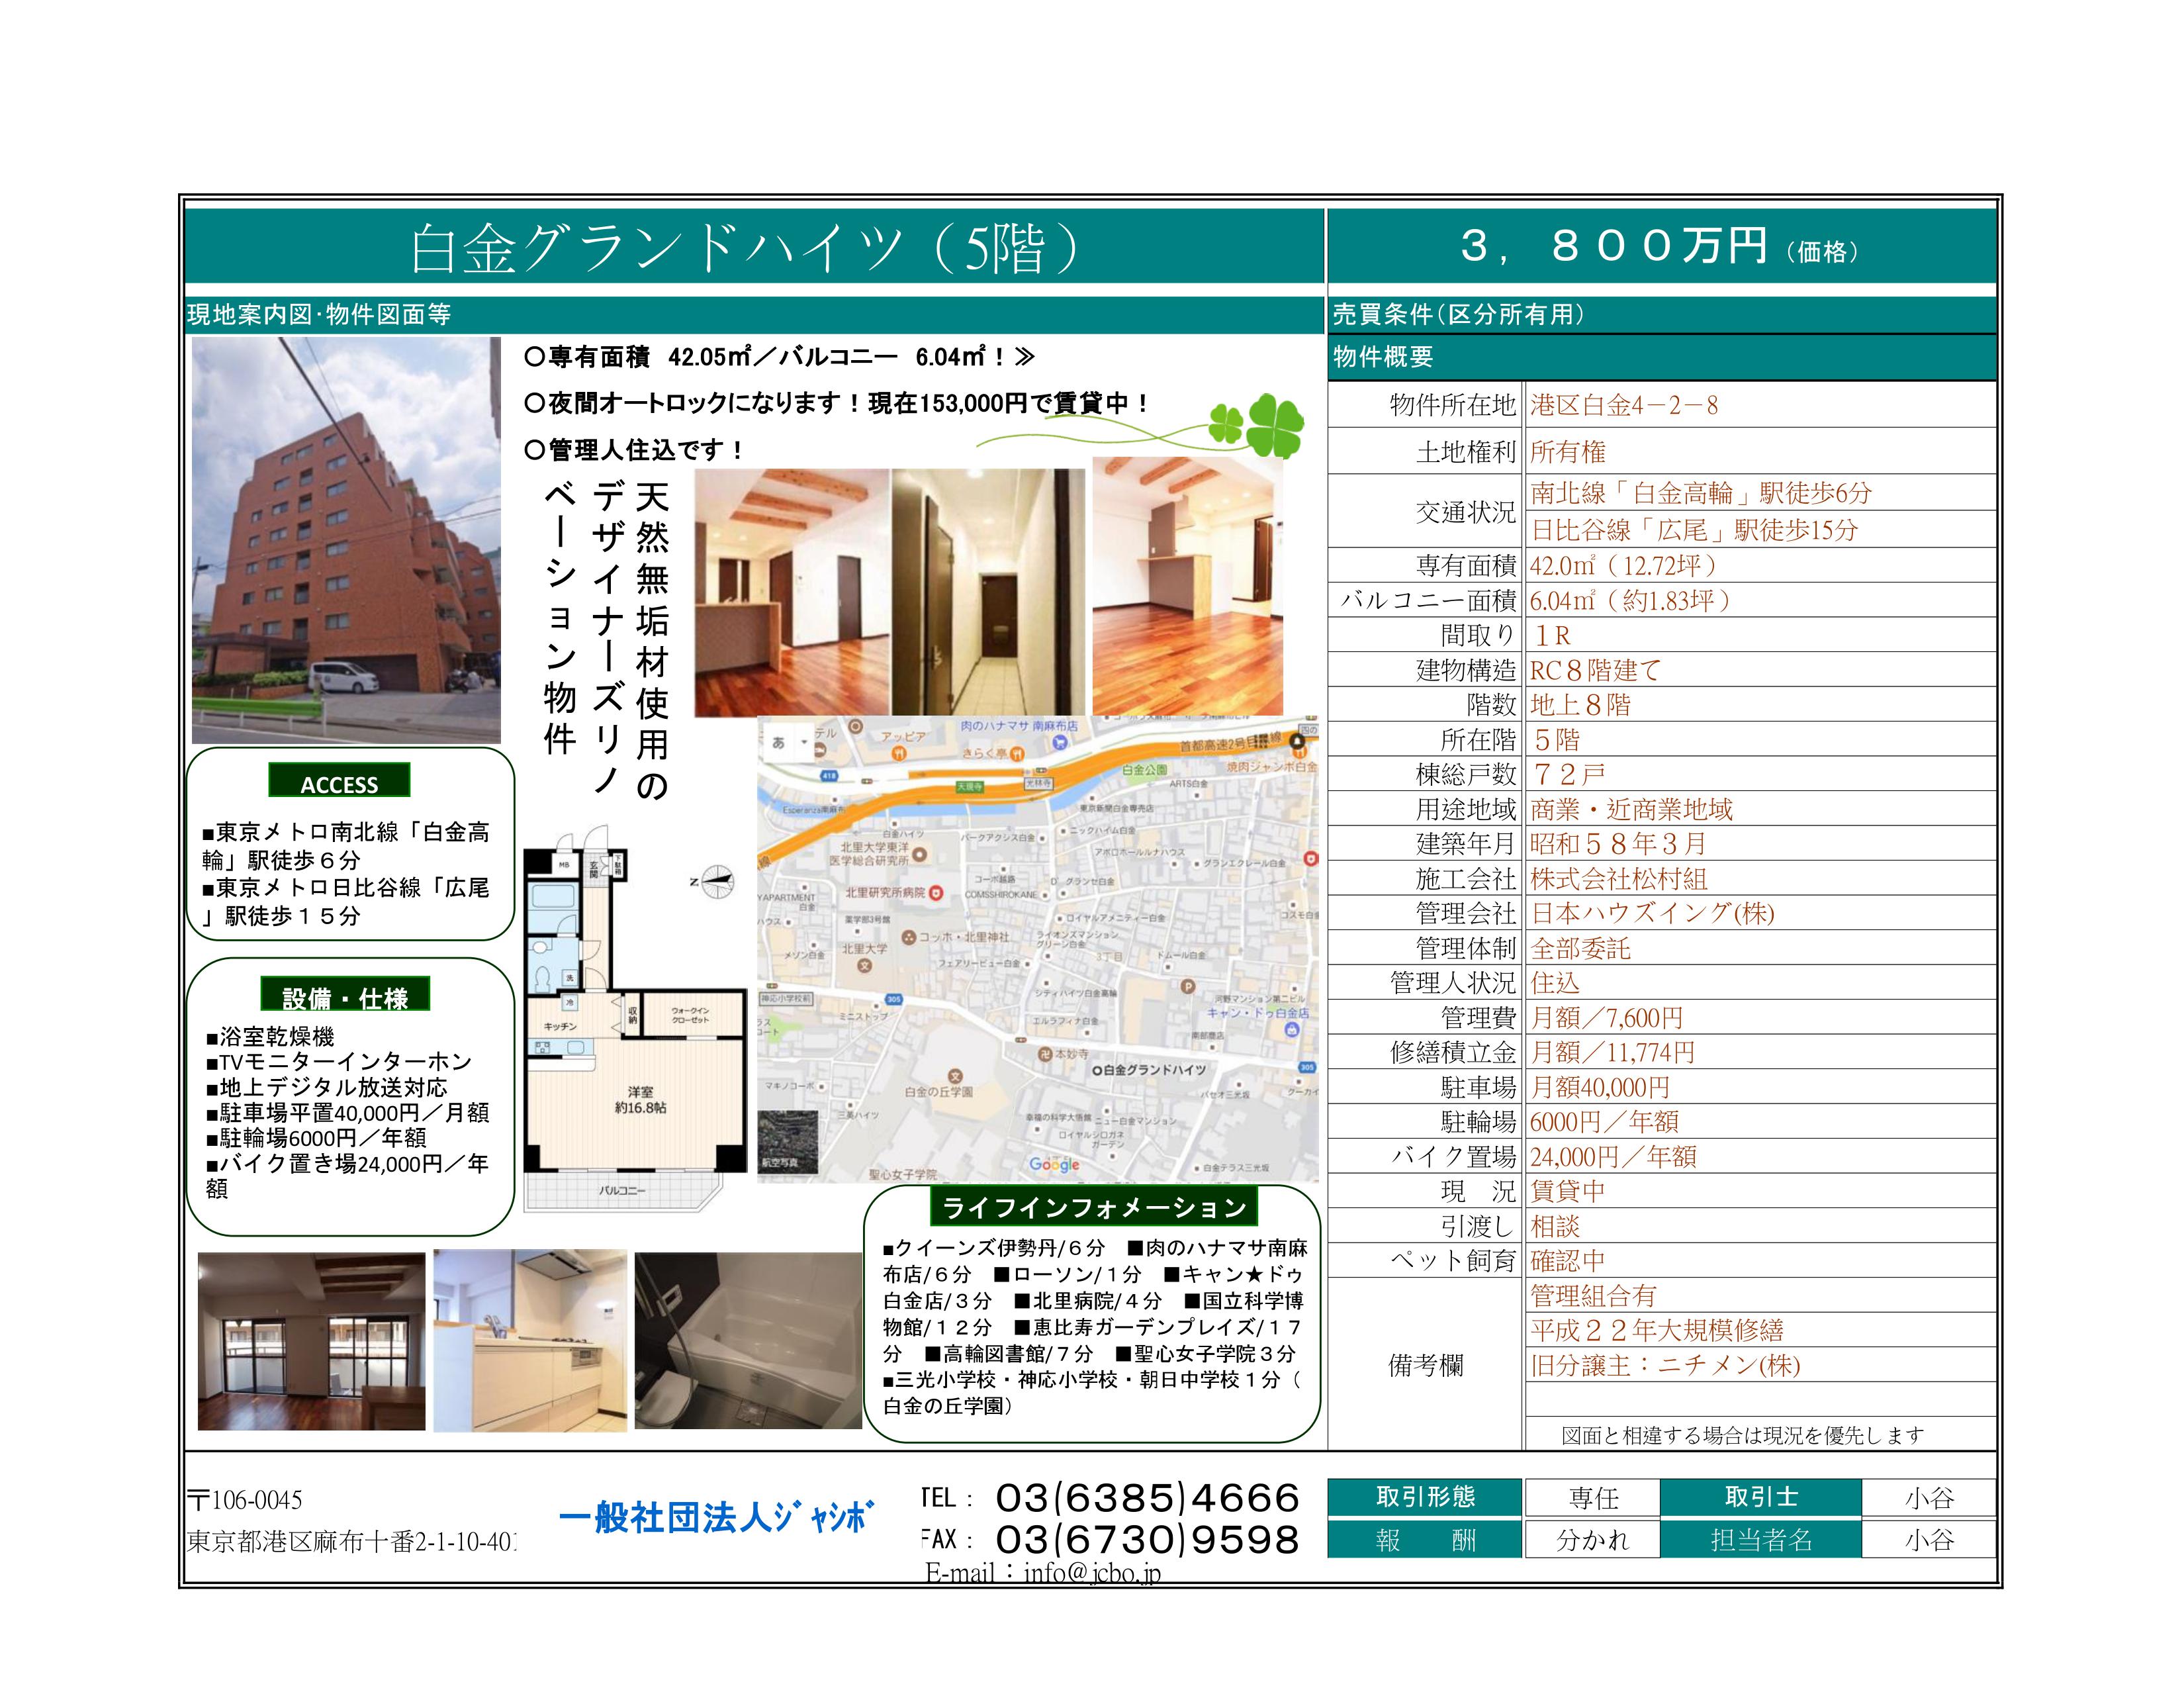This screenshot has height=1688, width=2184.
Task: Select the RC8階建て structure value
Action: point(1595,671)
